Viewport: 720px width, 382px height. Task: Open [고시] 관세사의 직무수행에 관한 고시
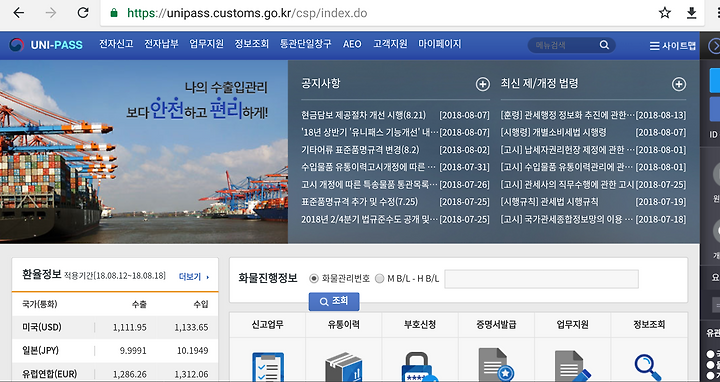568,185
